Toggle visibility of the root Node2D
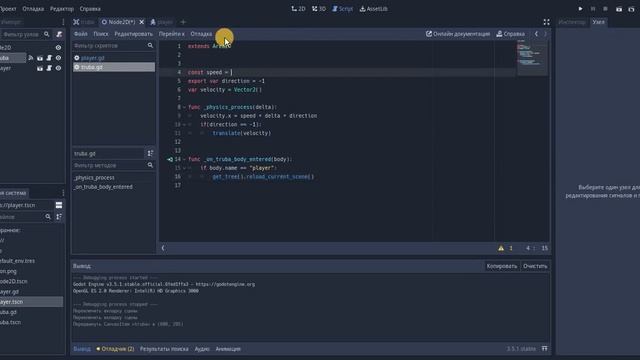The width and height of the screenshot is (640, 360). coord(58,48)
